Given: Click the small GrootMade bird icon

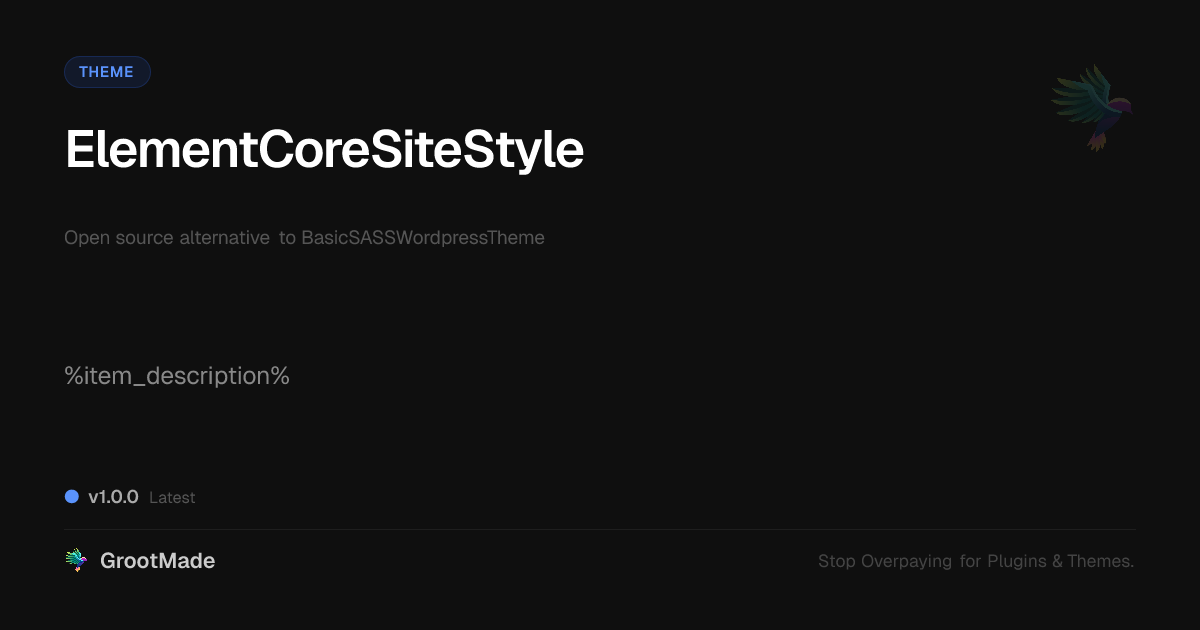Looking at the screenshot, I should 76,561.
